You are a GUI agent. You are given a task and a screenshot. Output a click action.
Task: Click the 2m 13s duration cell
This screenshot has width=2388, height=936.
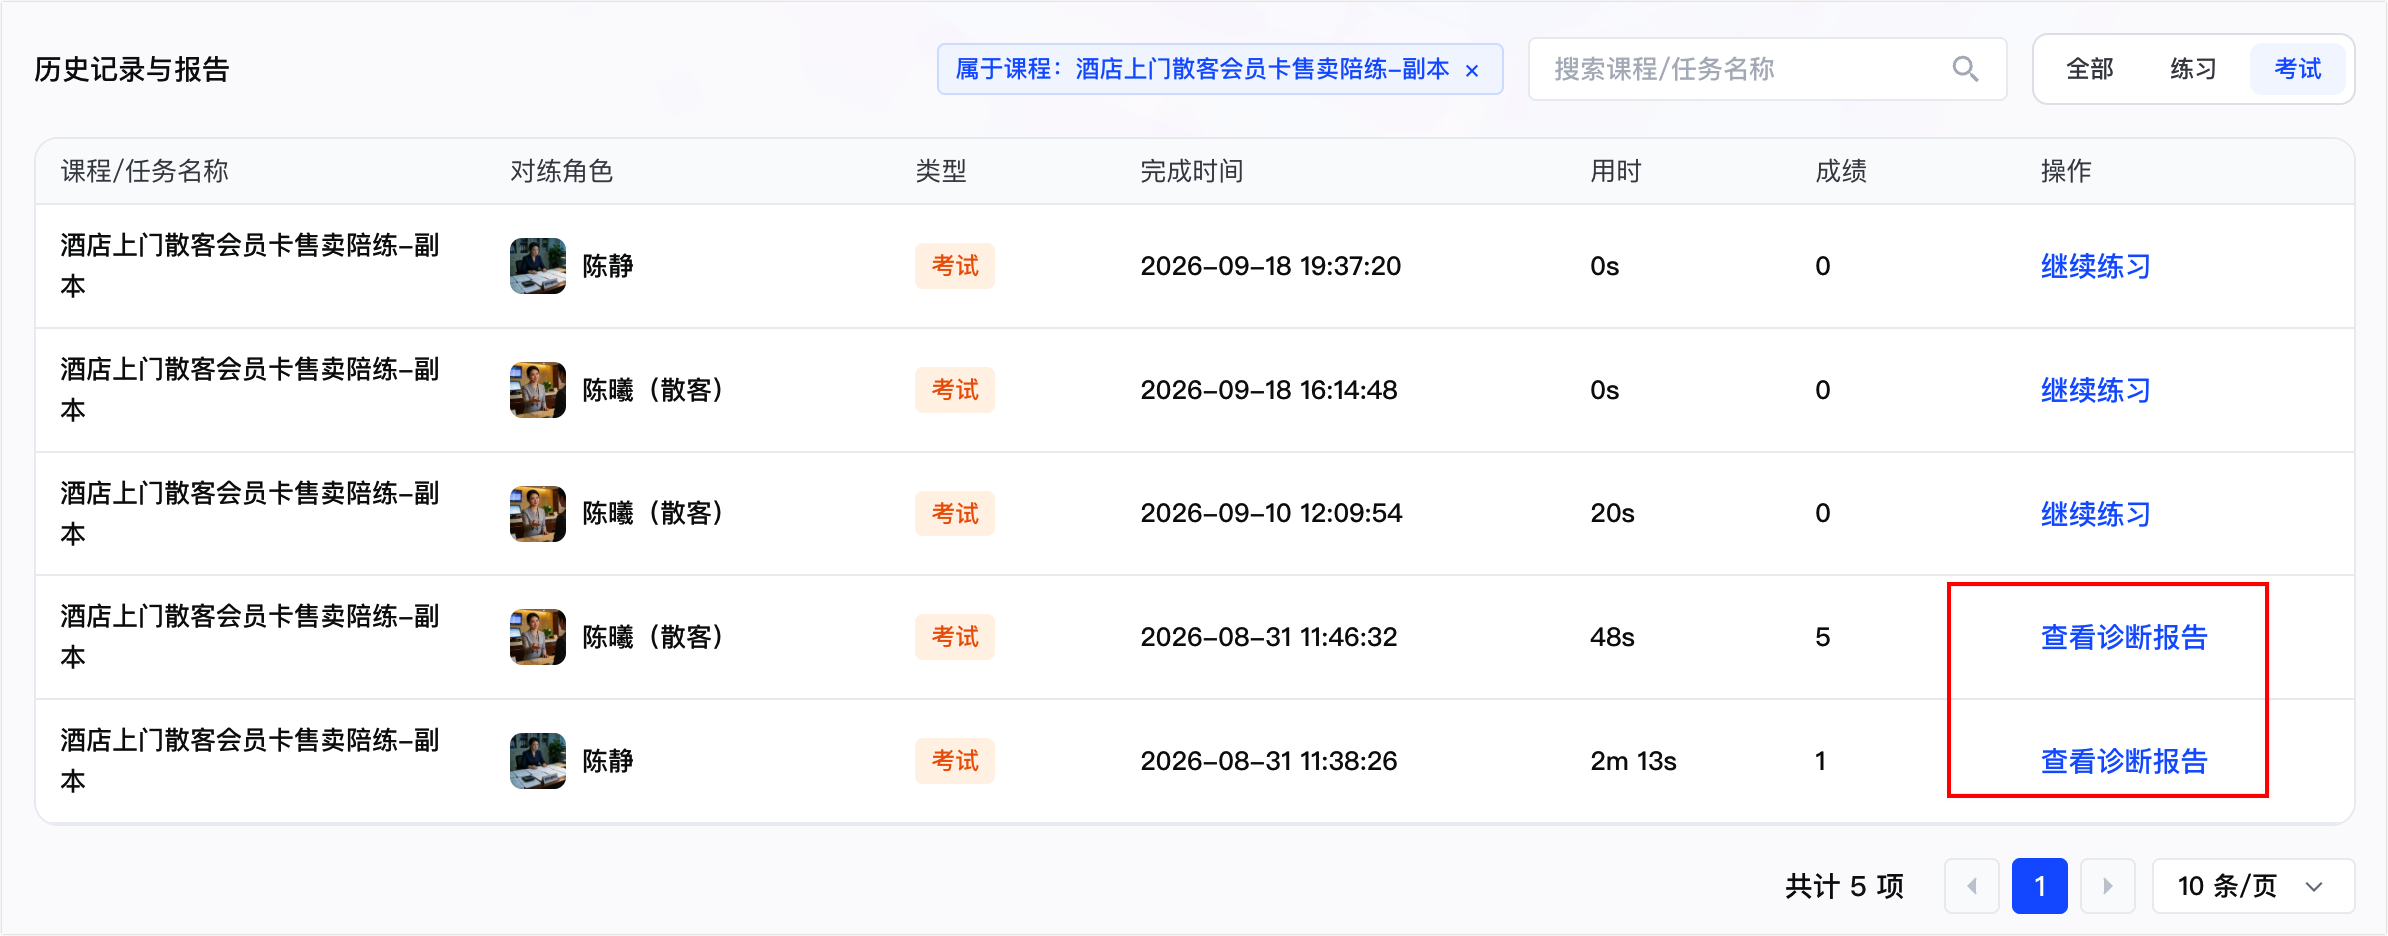pyautogui.click(x=1633, y=761)
